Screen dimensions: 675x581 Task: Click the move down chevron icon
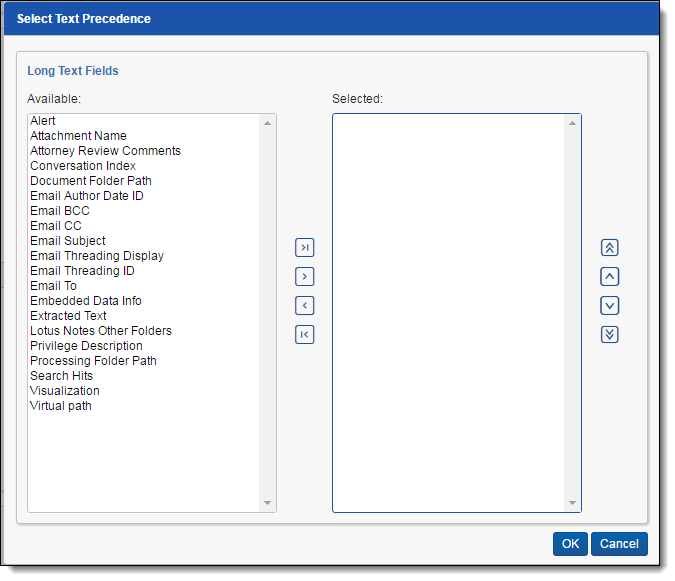coord(610,306)
